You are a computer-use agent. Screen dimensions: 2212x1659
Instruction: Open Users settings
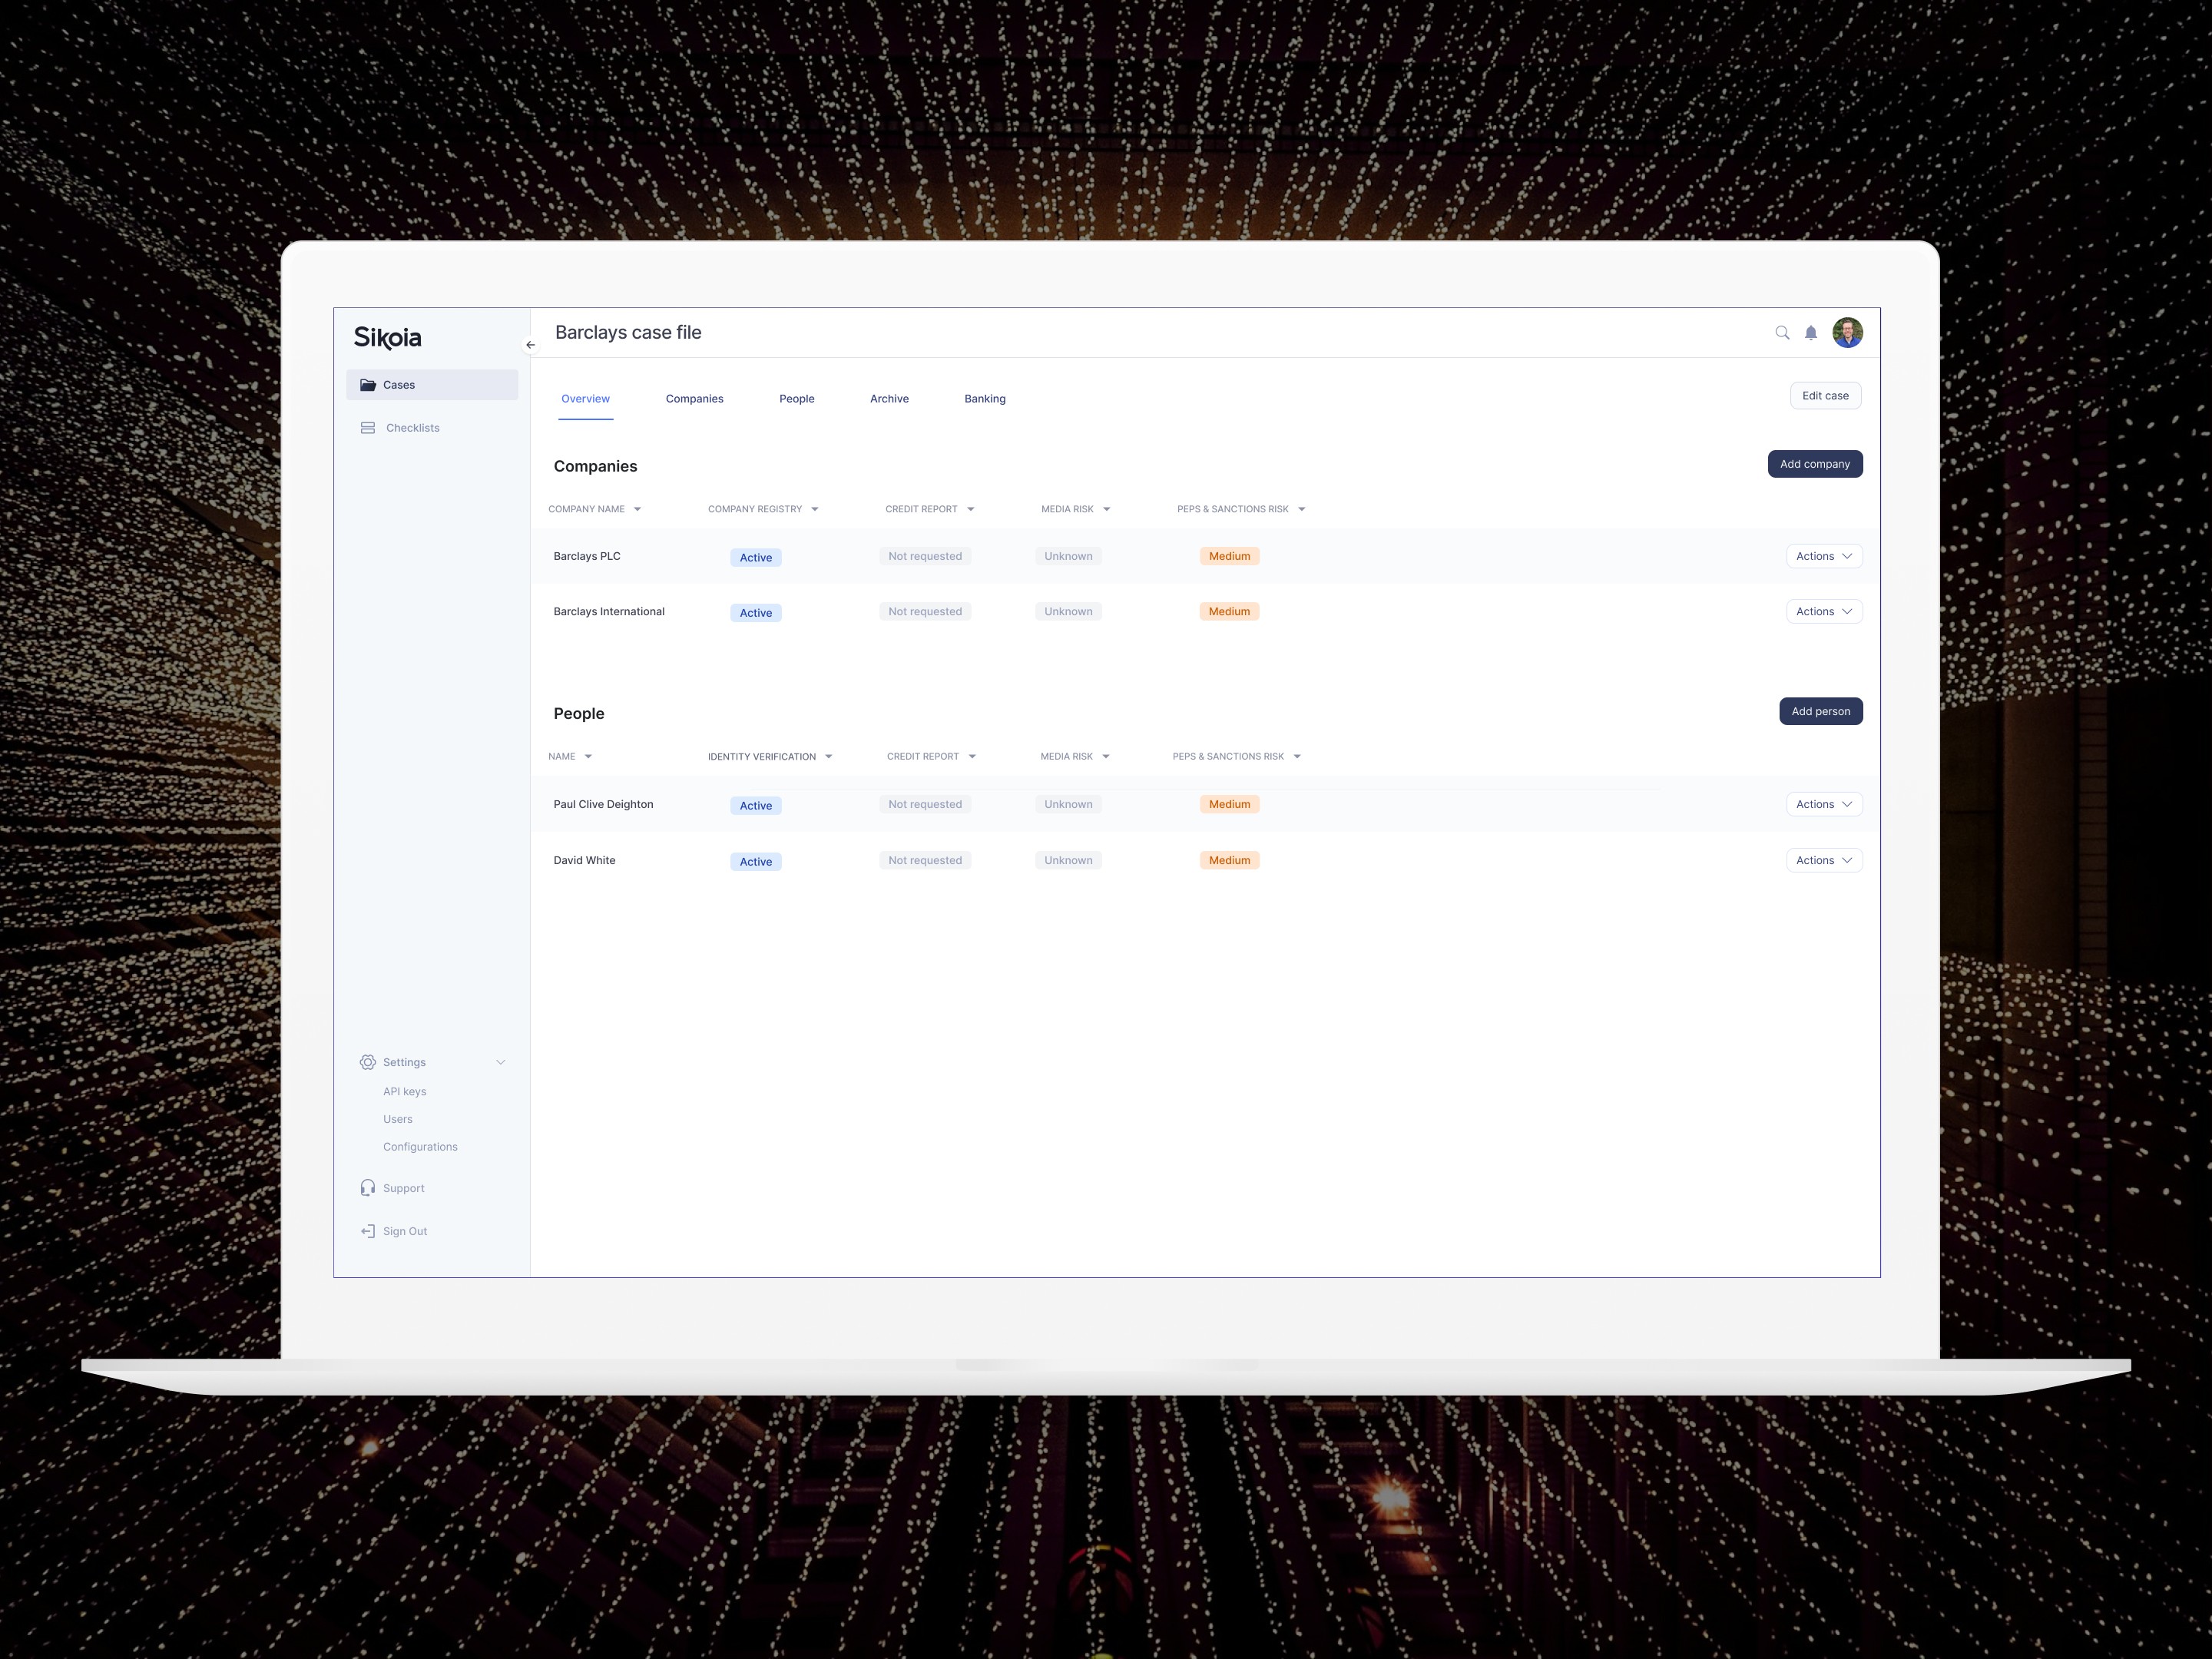click(x=398, y=1119)
